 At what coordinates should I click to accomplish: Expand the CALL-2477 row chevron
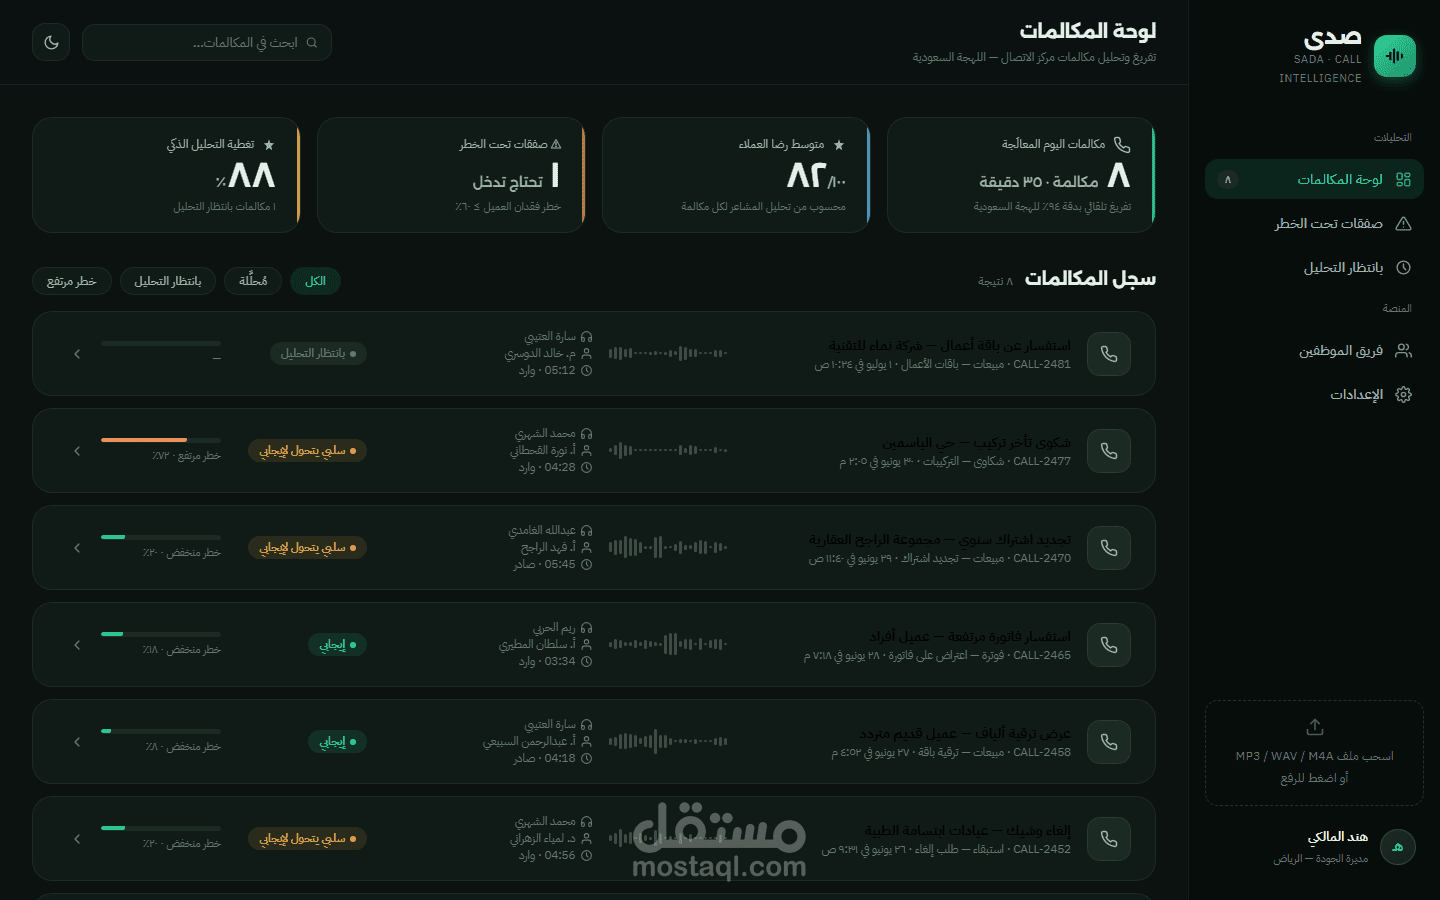point(77,451)
